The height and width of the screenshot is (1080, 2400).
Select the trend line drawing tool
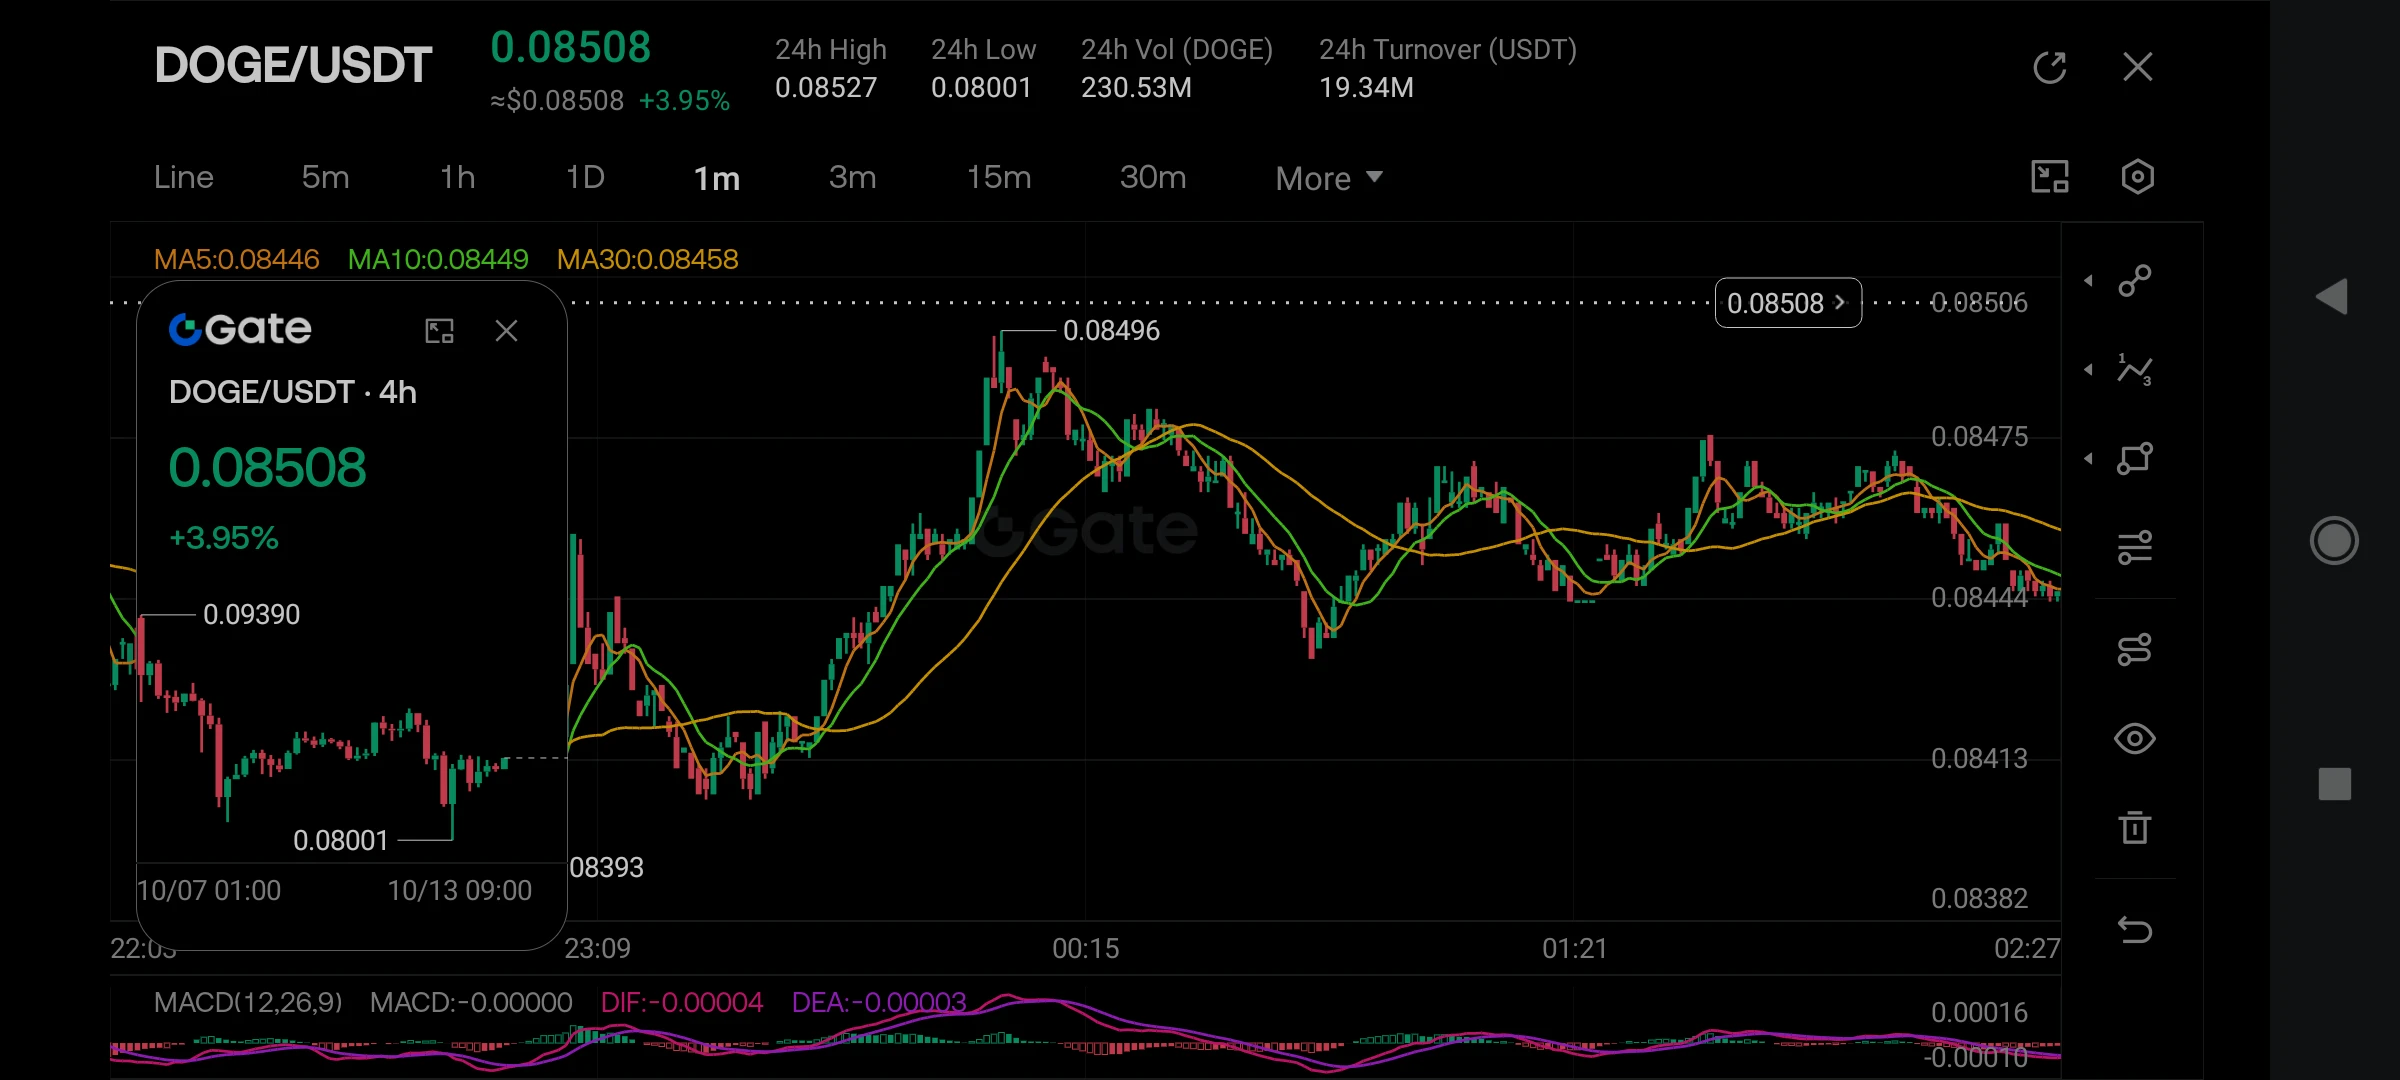point(2135,281)
